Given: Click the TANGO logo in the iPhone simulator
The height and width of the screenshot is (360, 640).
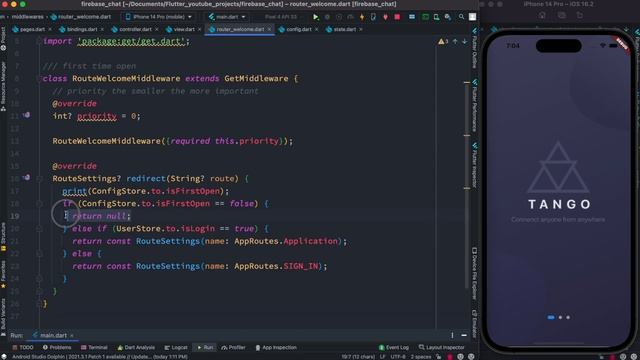Looking at the screenshot, I should tap(558, 176).
